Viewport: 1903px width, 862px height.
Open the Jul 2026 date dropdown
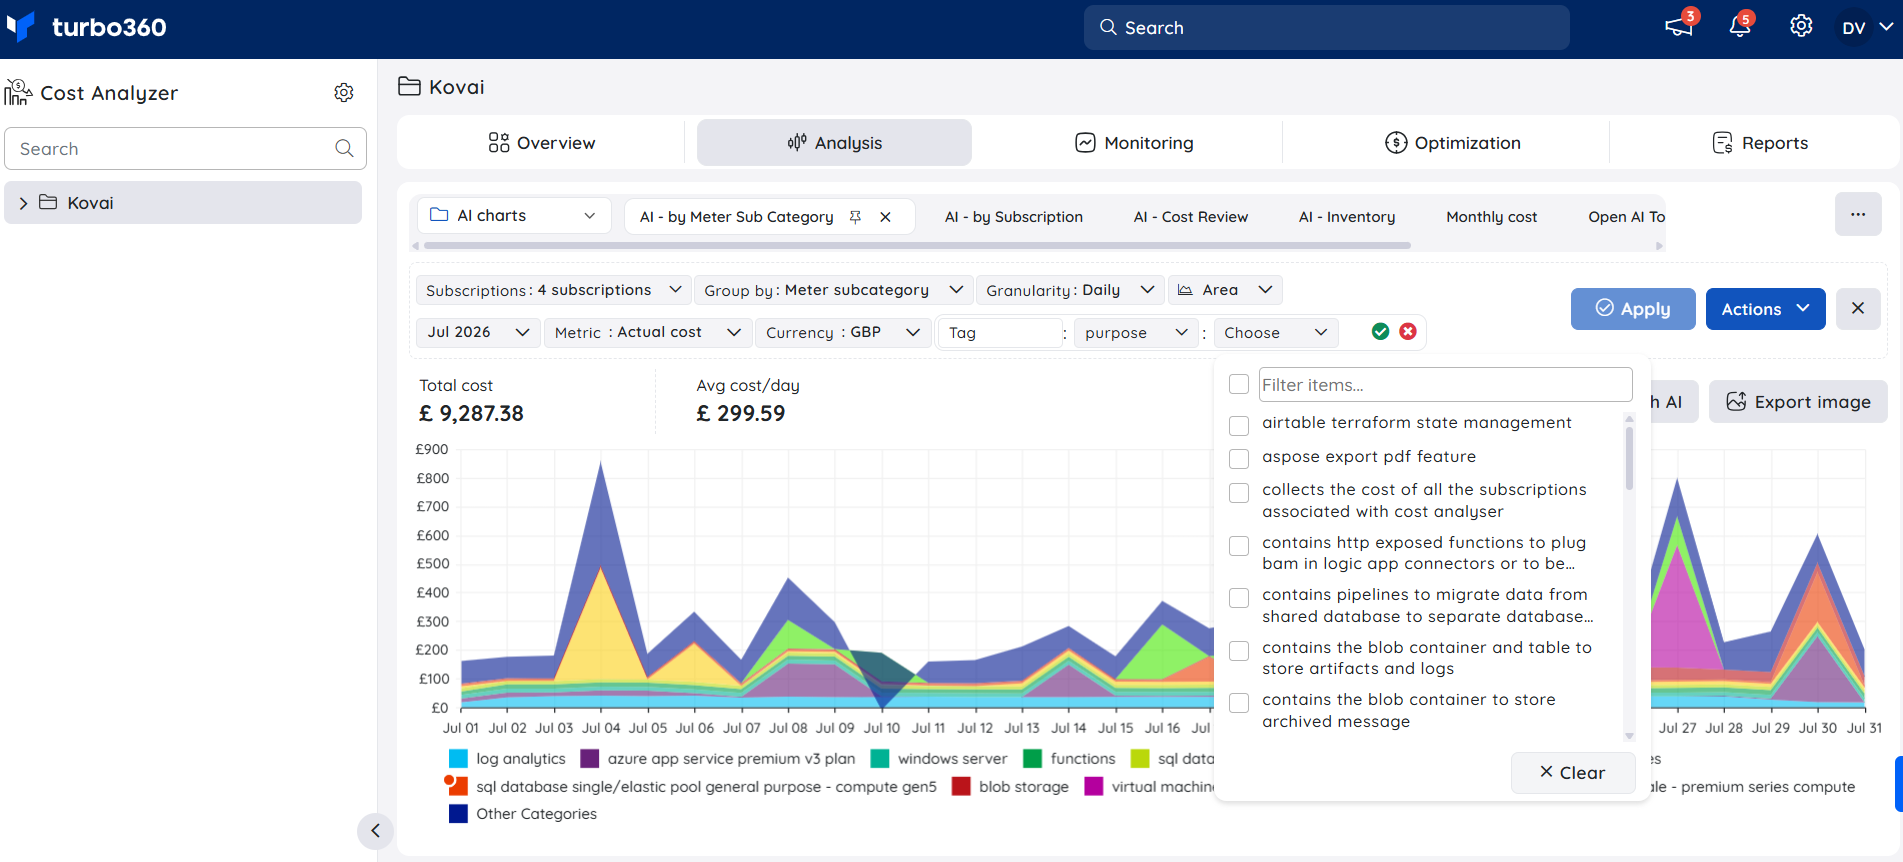[x=478, y=332]
